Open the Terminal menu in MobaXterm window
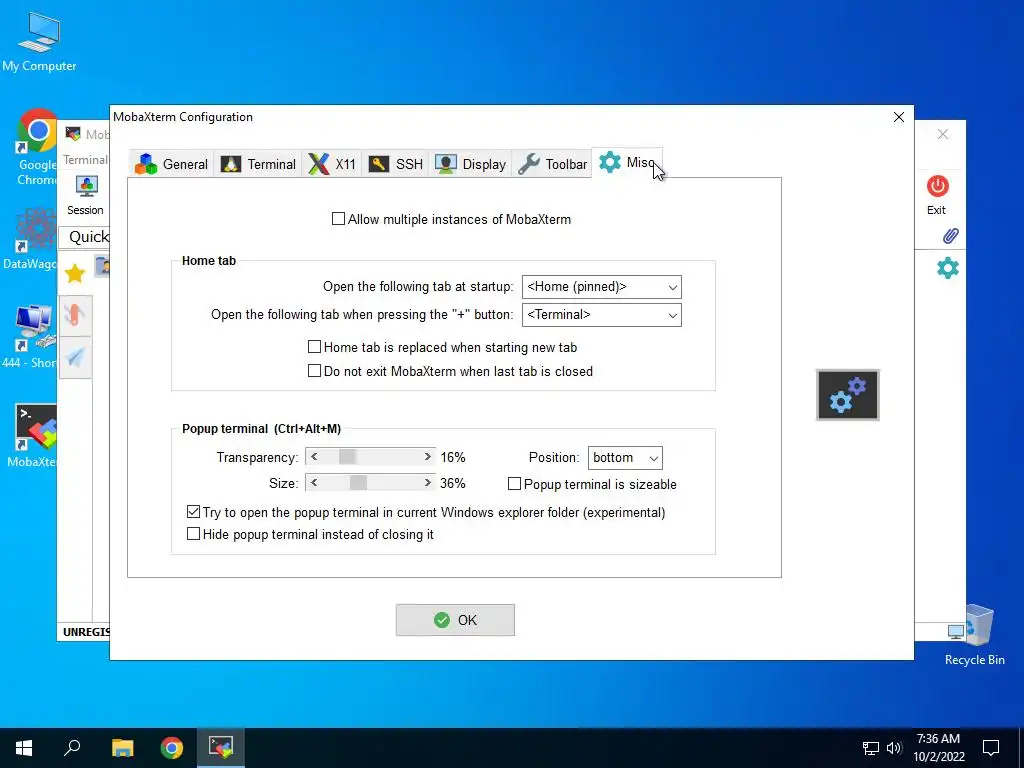The width and height of the screenshot is (1024, 768). click(85, 159)
